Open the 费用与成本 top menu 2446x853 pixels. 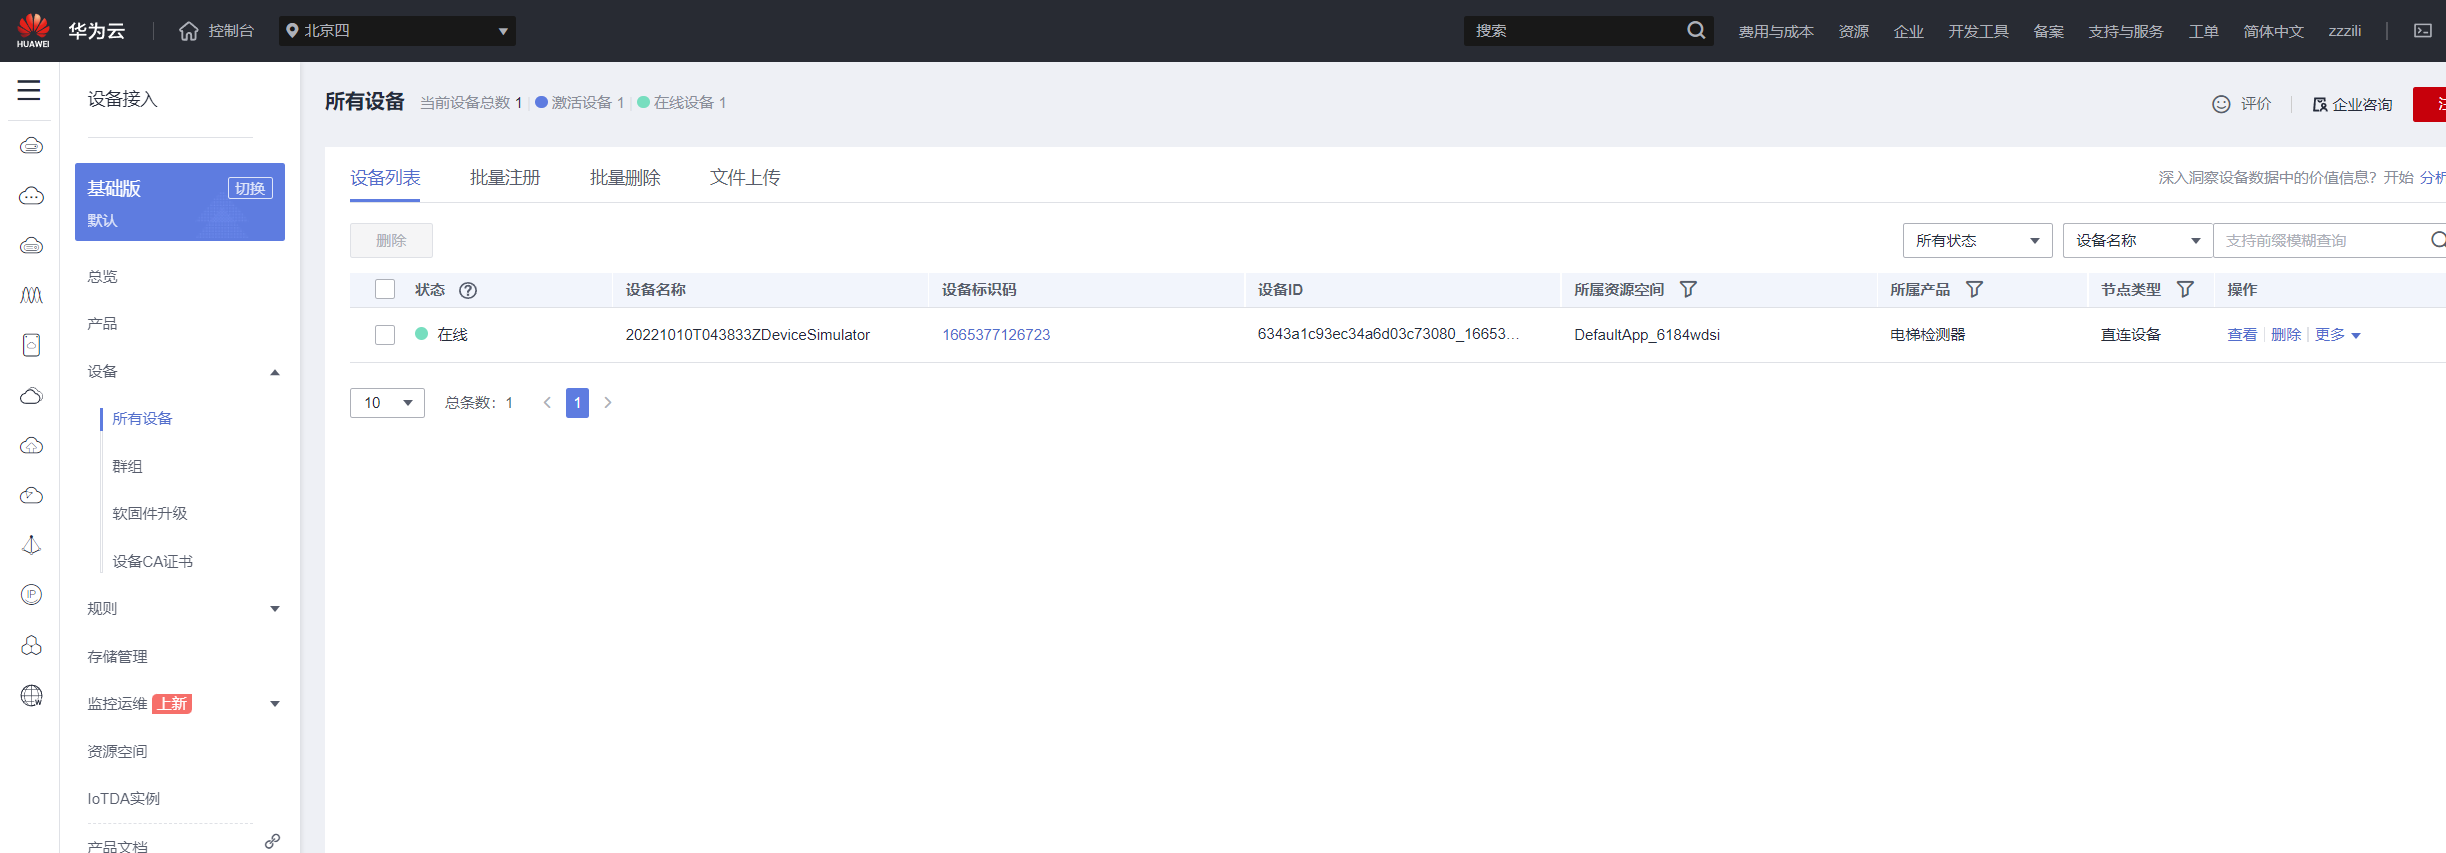[1776, 32]
